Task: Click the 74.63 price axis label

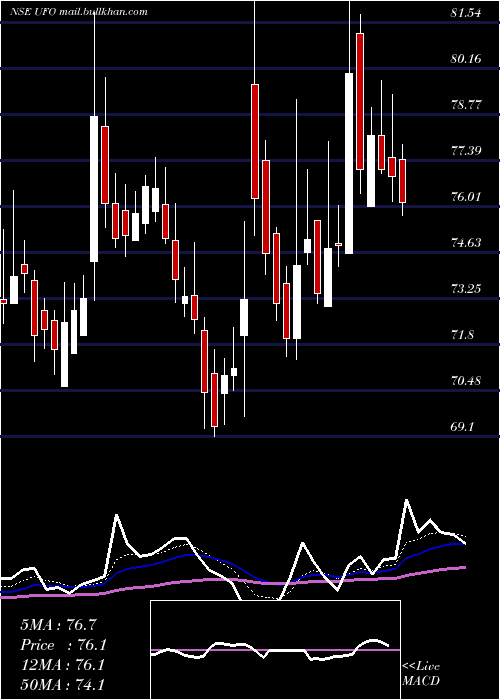Action: pyautogui.click(x=466, y=243)
